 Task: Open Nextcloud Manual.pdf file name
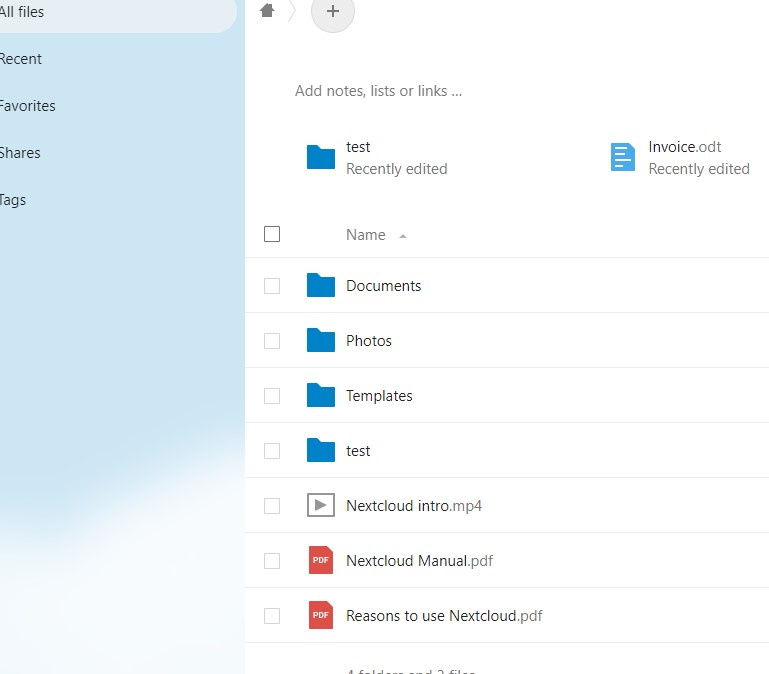tap(419, 560)
